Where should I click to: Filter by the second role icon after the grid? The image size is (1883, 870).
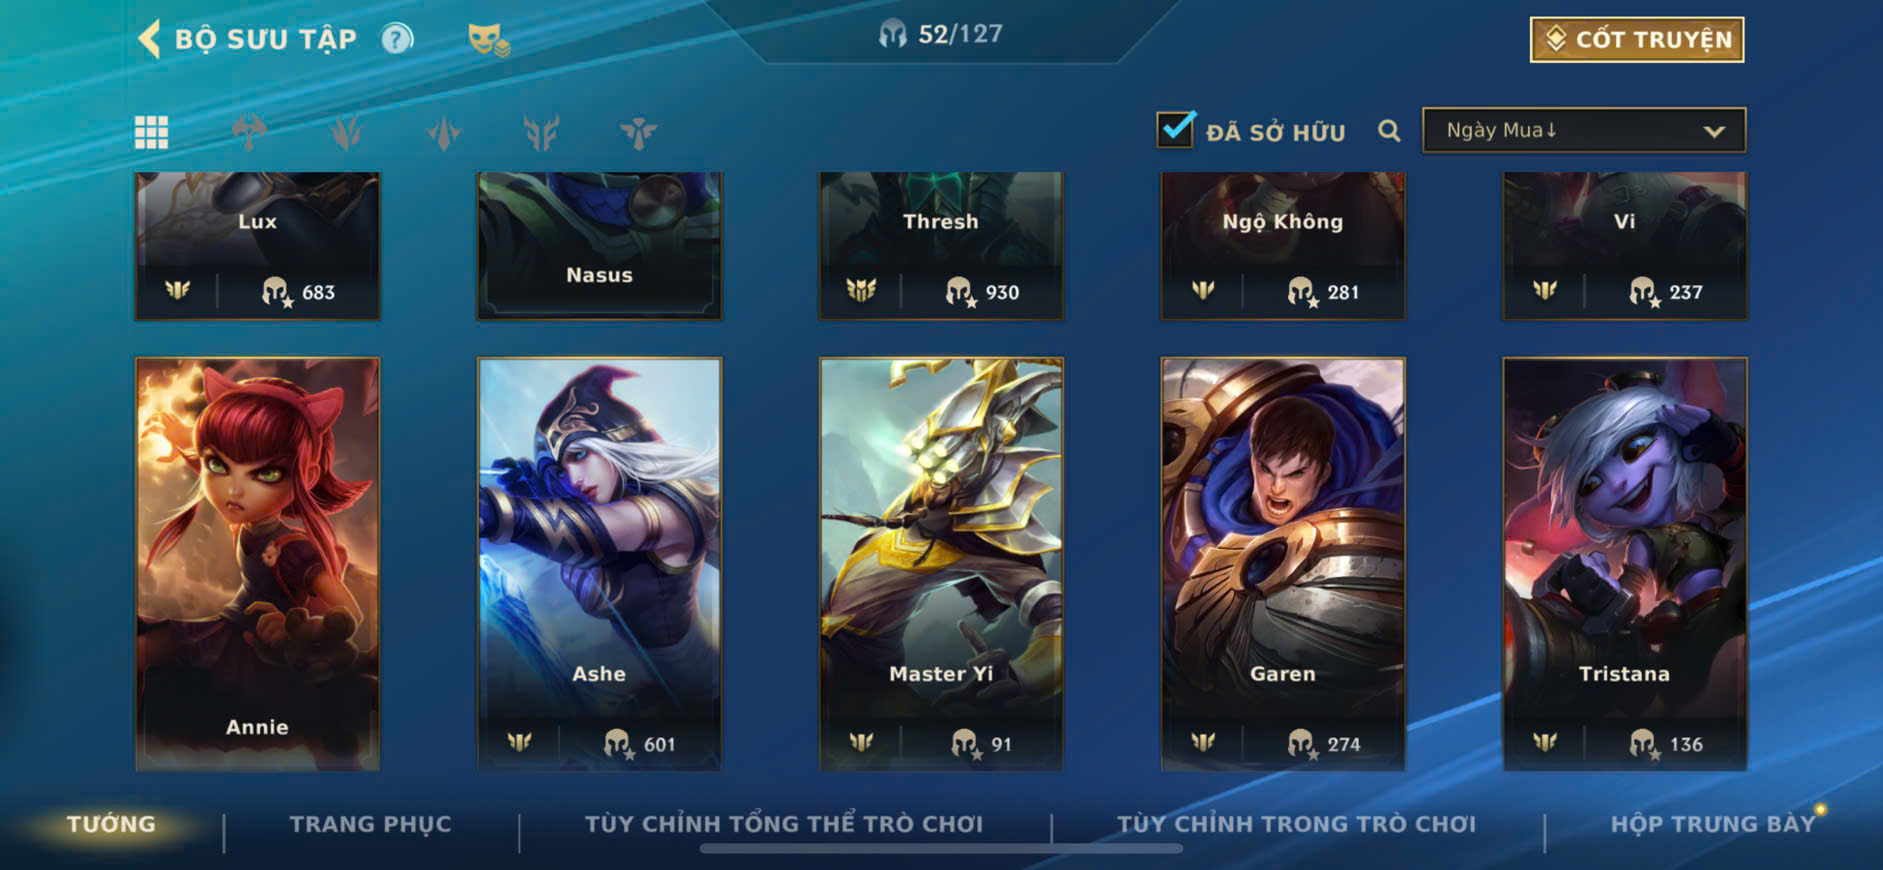click(x=346, y=132)
